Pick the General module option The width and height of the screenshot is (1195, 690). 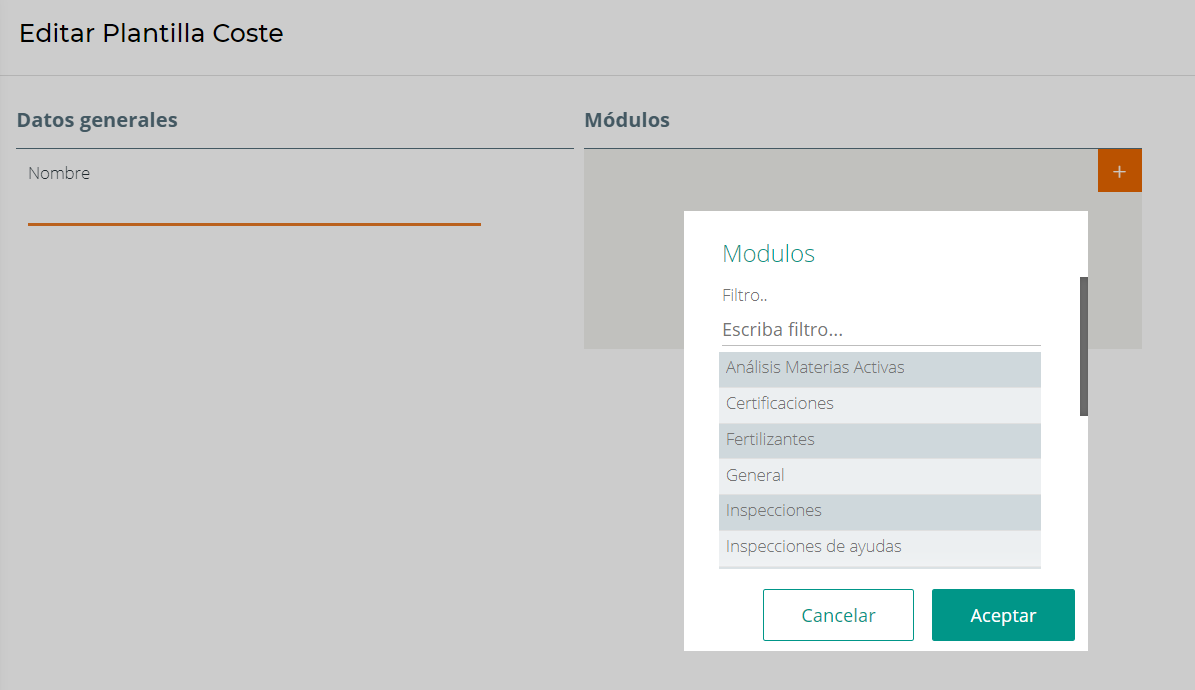point(879,476)
